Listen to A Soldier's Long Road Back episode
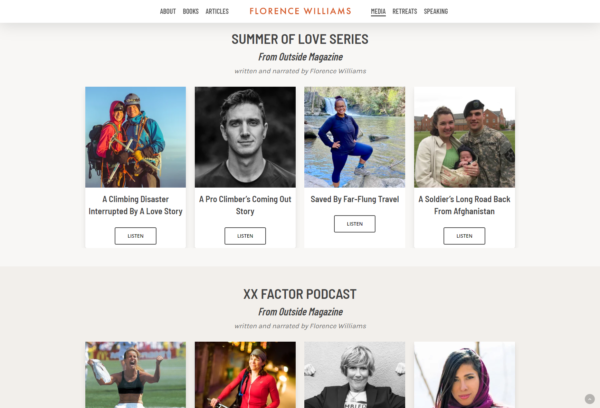Image resolution: width=600 pixels, height=408 pixels. pyautogui.click(x=464, y=236)
